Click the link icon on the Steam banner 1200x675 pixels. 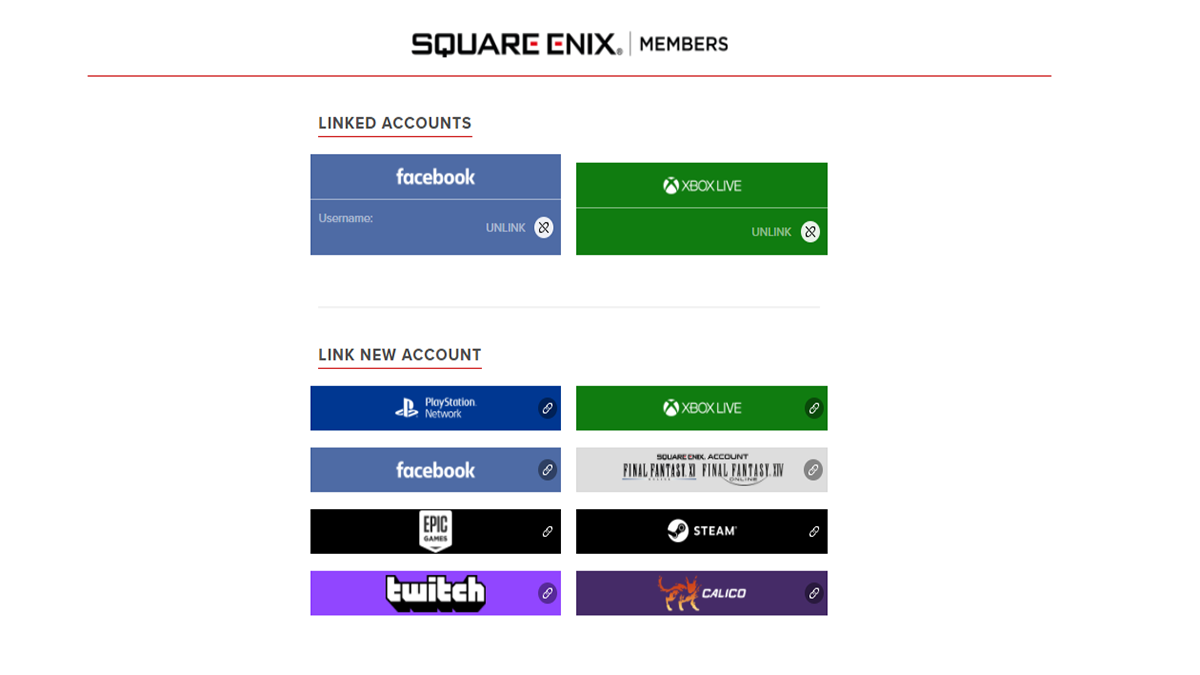pyautogui.click(x=813, y=531)
